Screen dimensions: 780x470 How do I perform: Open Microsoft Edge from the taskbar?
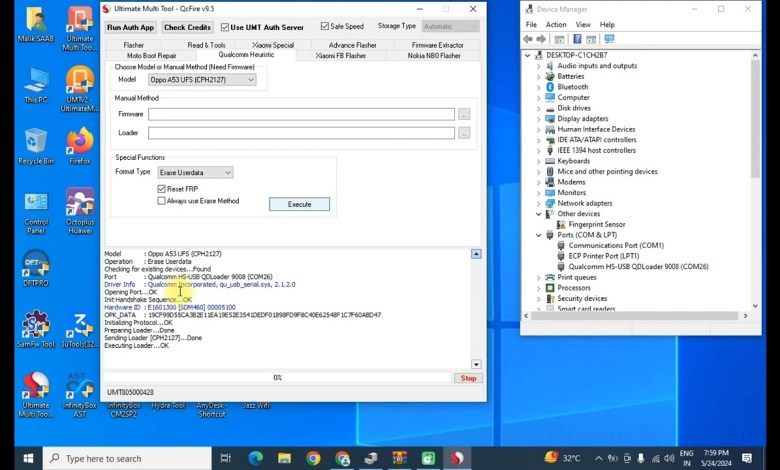tap(256, 458)
